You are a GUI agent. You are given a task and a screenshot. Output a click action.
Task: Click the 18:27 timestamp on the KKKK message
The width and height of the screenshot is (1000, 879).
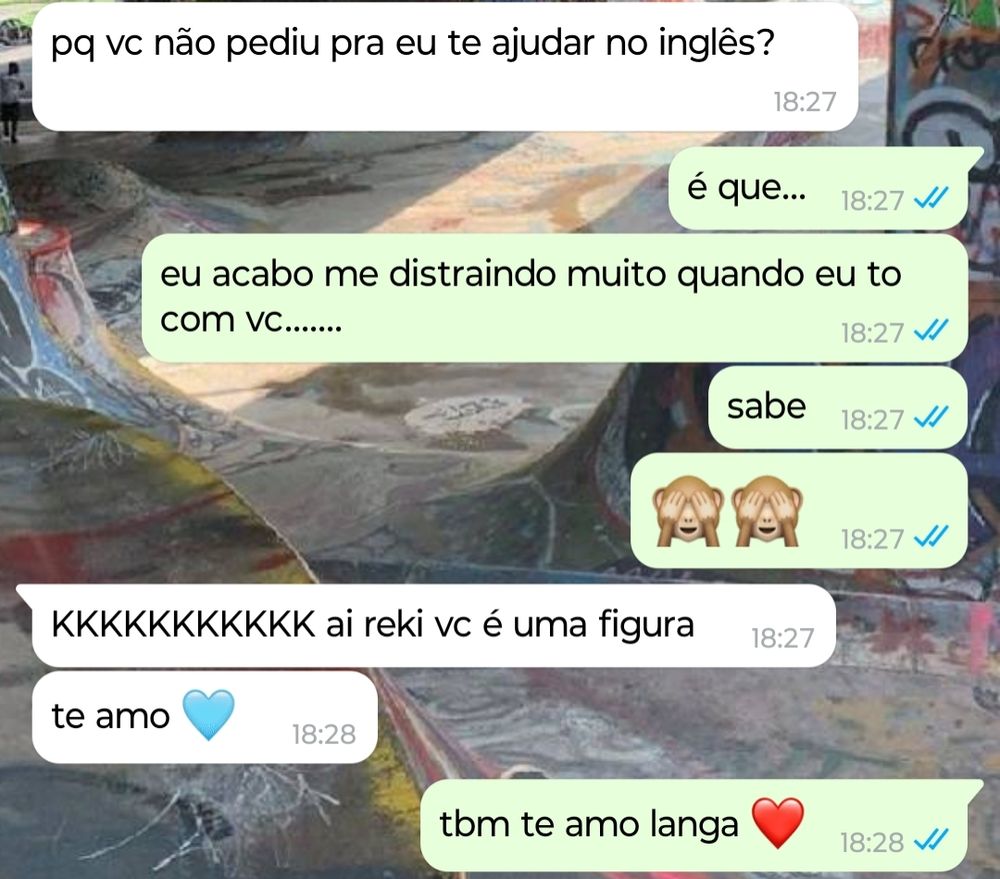(783, 639)
